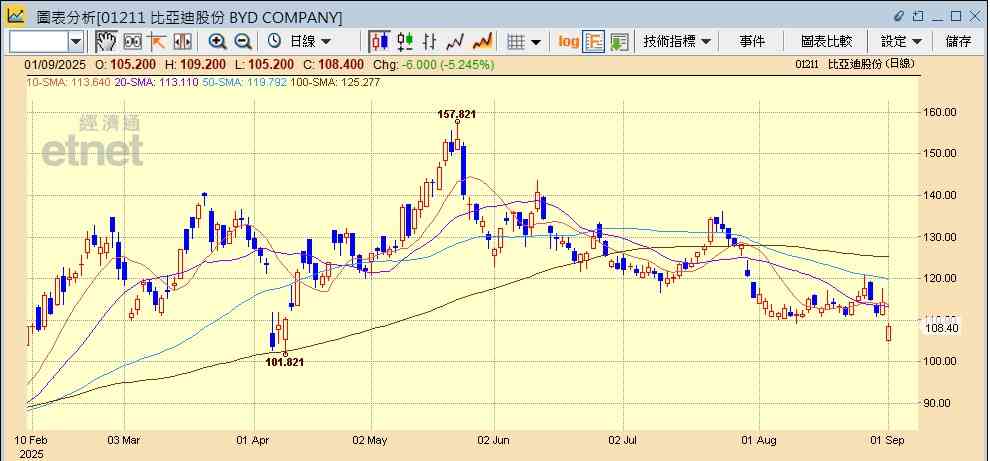990x461 pixels.
Task: Click the 10 Feb date axis label
Action: pos(29,440)
